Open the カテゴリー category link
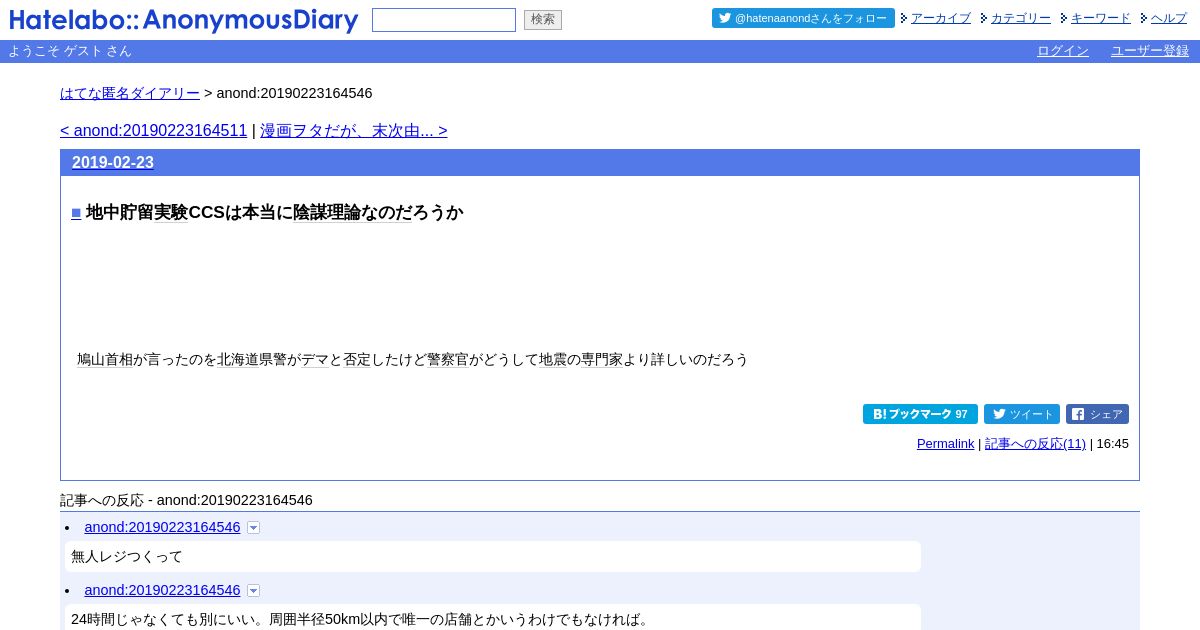Viewport: 1200px width, 630px height. click(x=1021, y=18)
